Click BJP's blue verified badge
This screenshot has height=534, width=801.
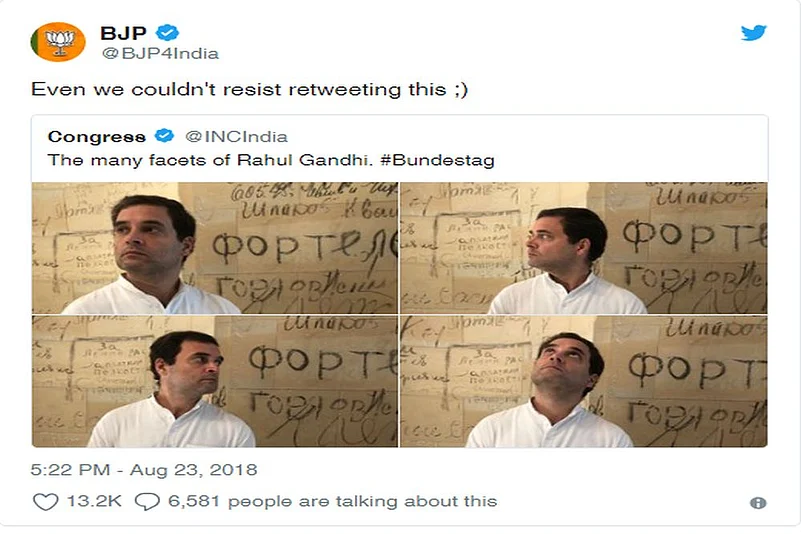167,33
